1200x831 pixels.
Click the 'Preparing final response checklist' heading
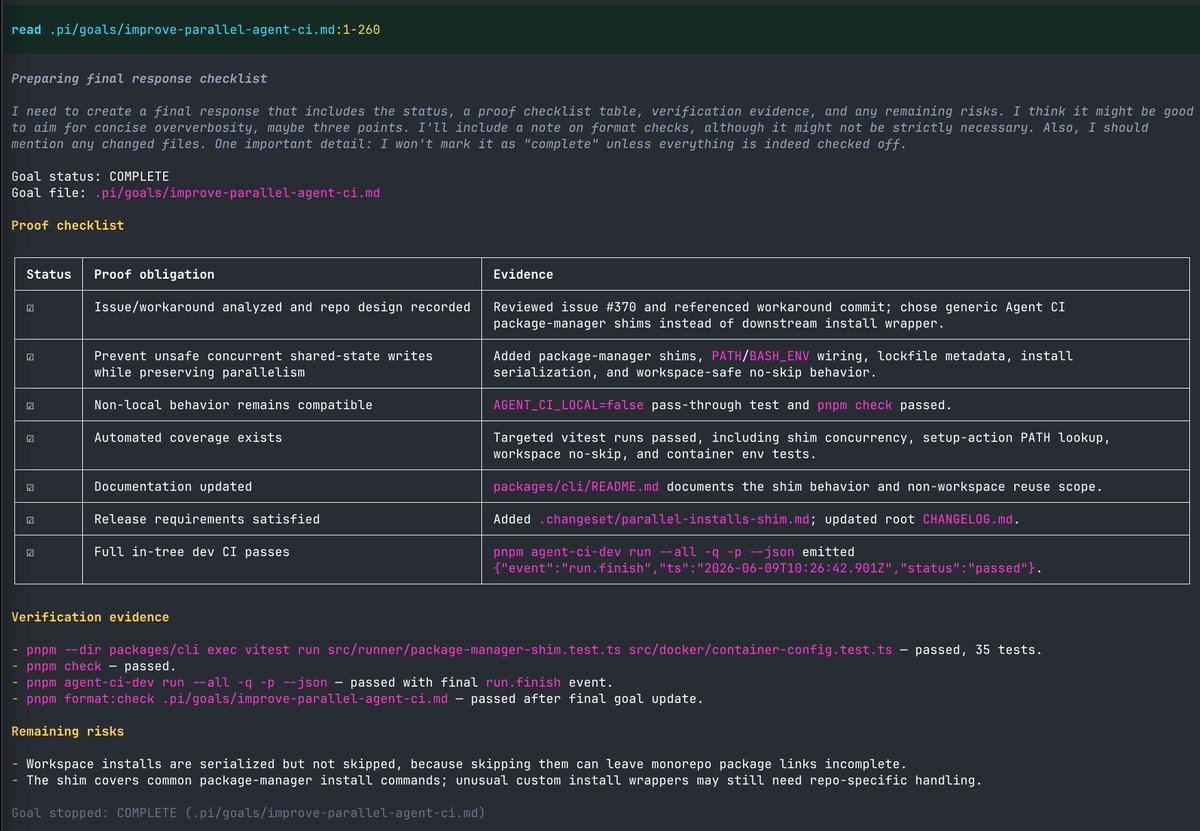tap(139, 78)
